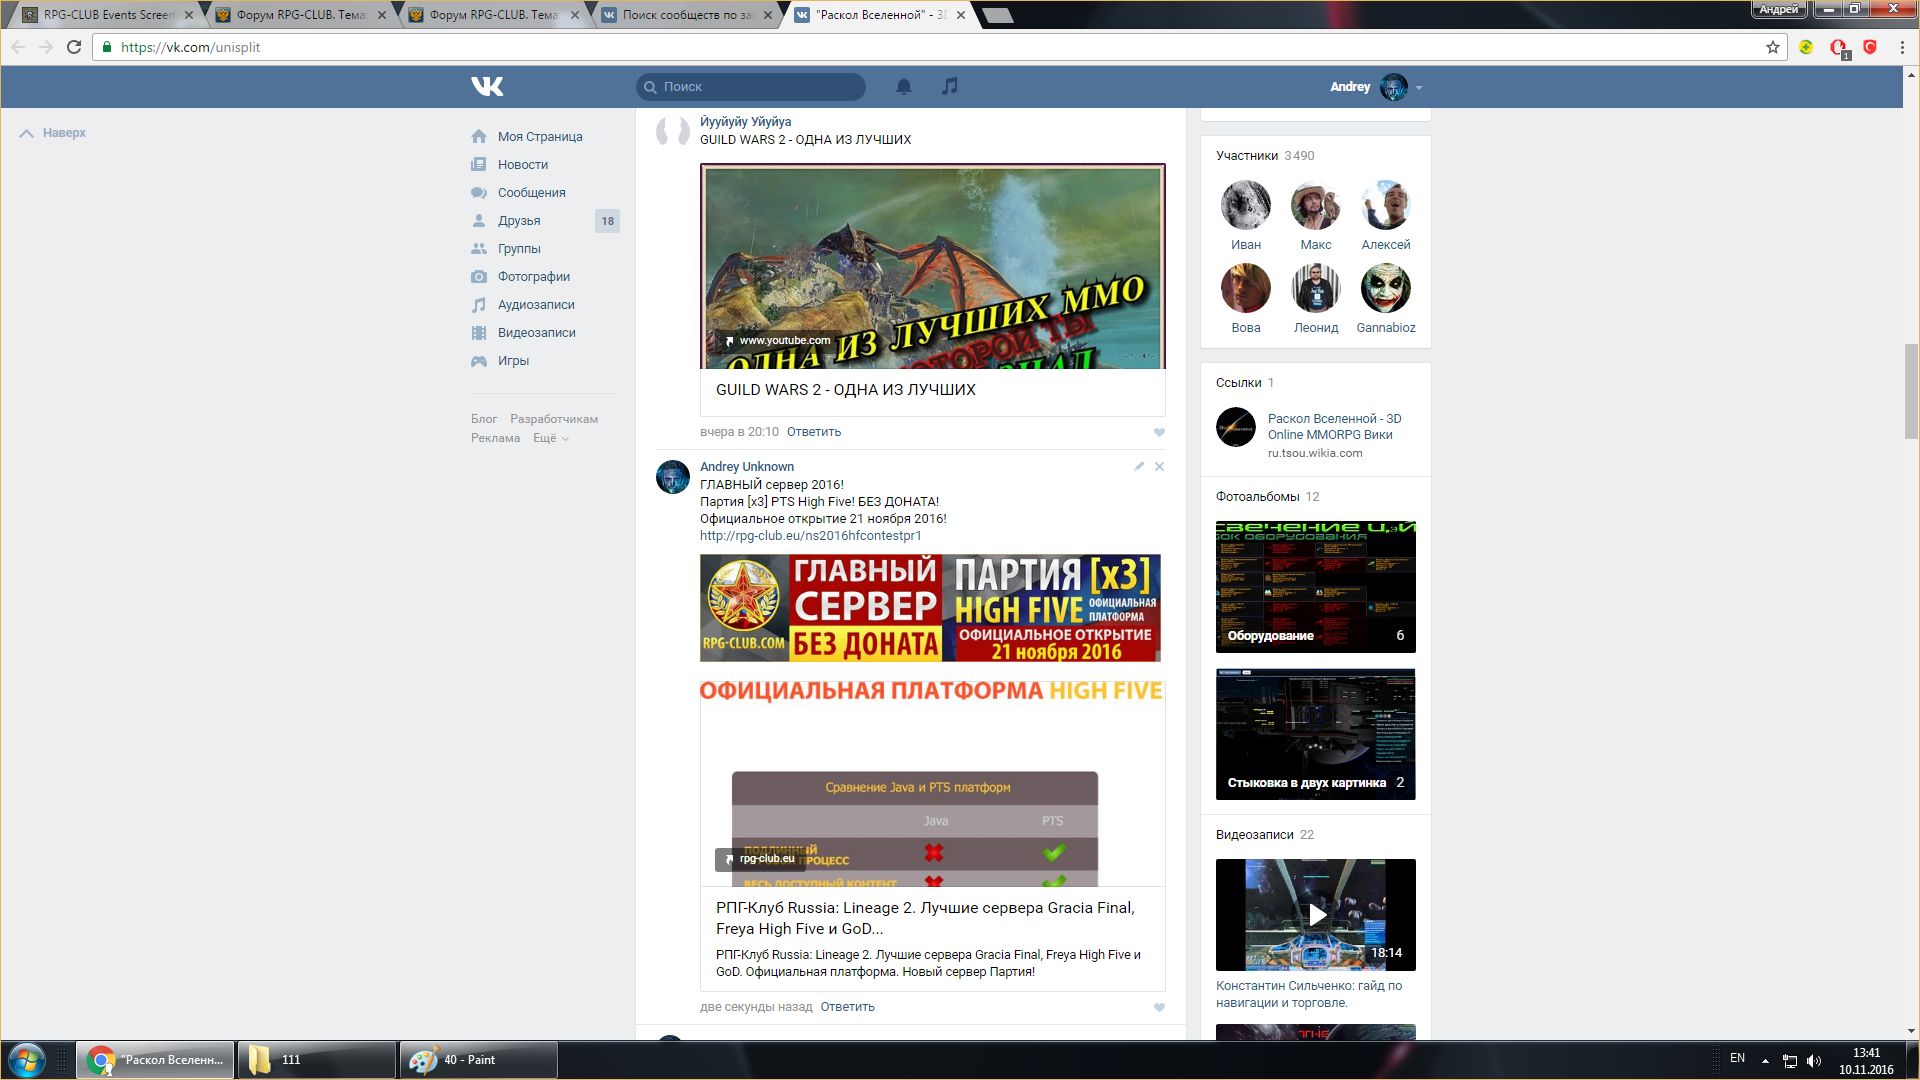1920x1080 pixels.
Task: Bookmark this page with the star icon
Action: [x=1772, y=47]
